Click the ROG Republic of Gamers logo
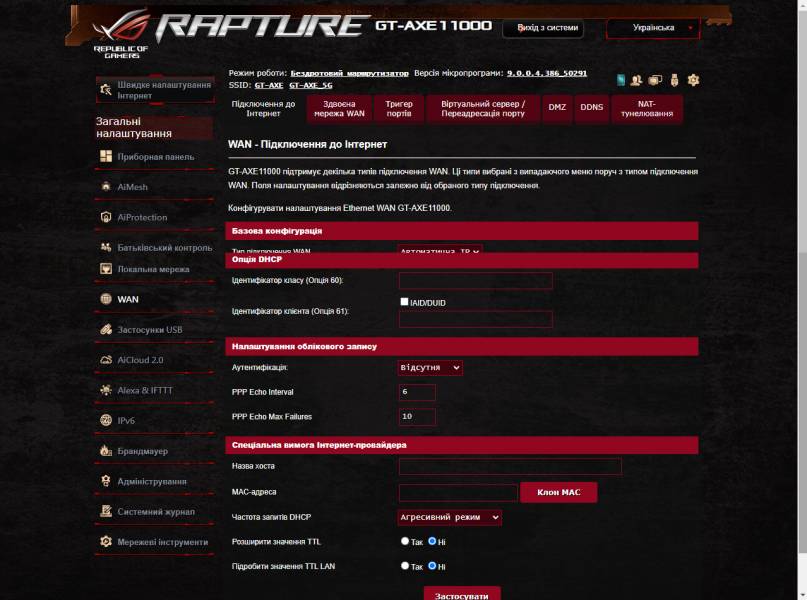807x600 pixels. pyautogui.click(x=122, y=34)
